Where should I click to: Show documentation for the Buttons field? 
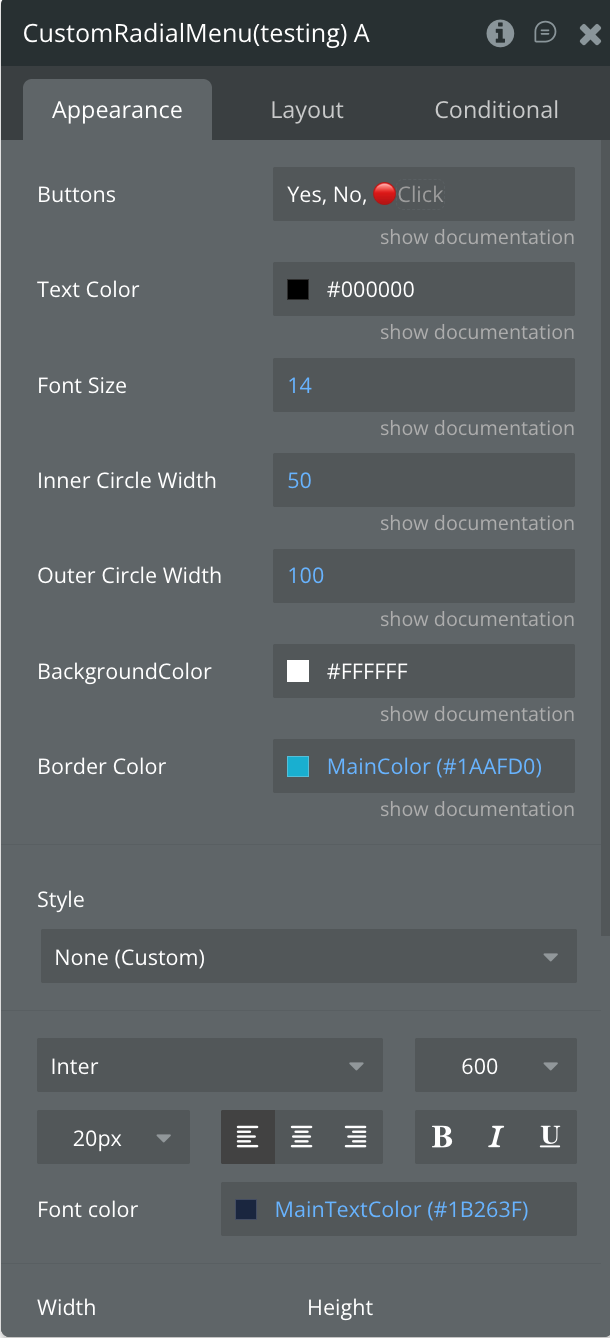tap(477, 237)
